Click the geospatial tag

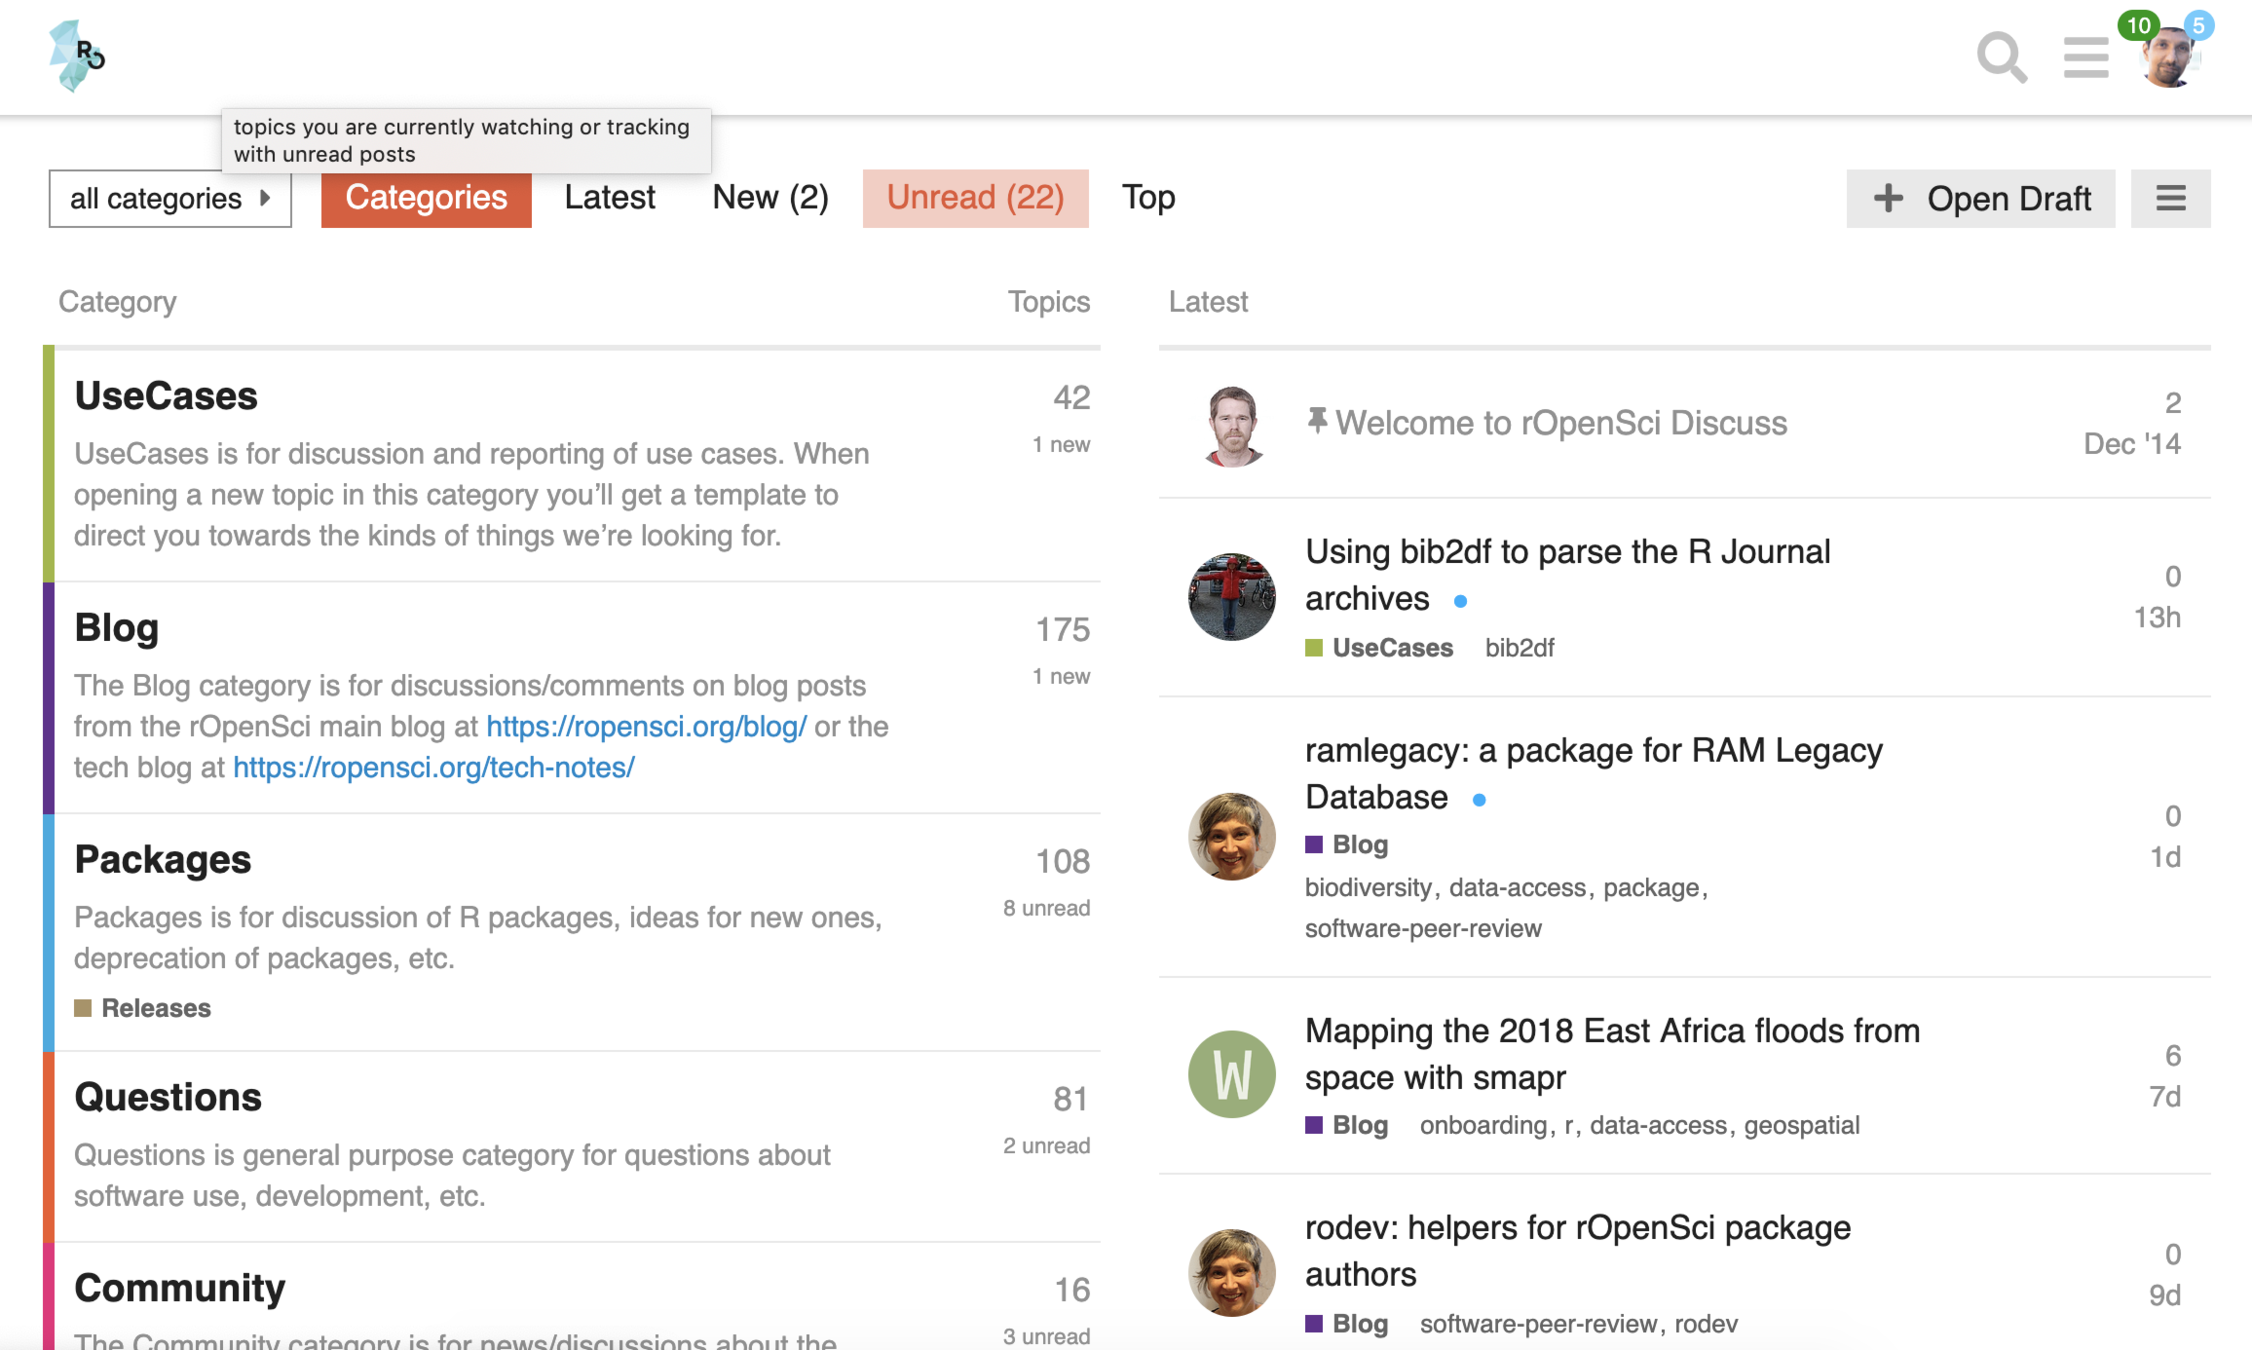(x=1802, y=1125)
